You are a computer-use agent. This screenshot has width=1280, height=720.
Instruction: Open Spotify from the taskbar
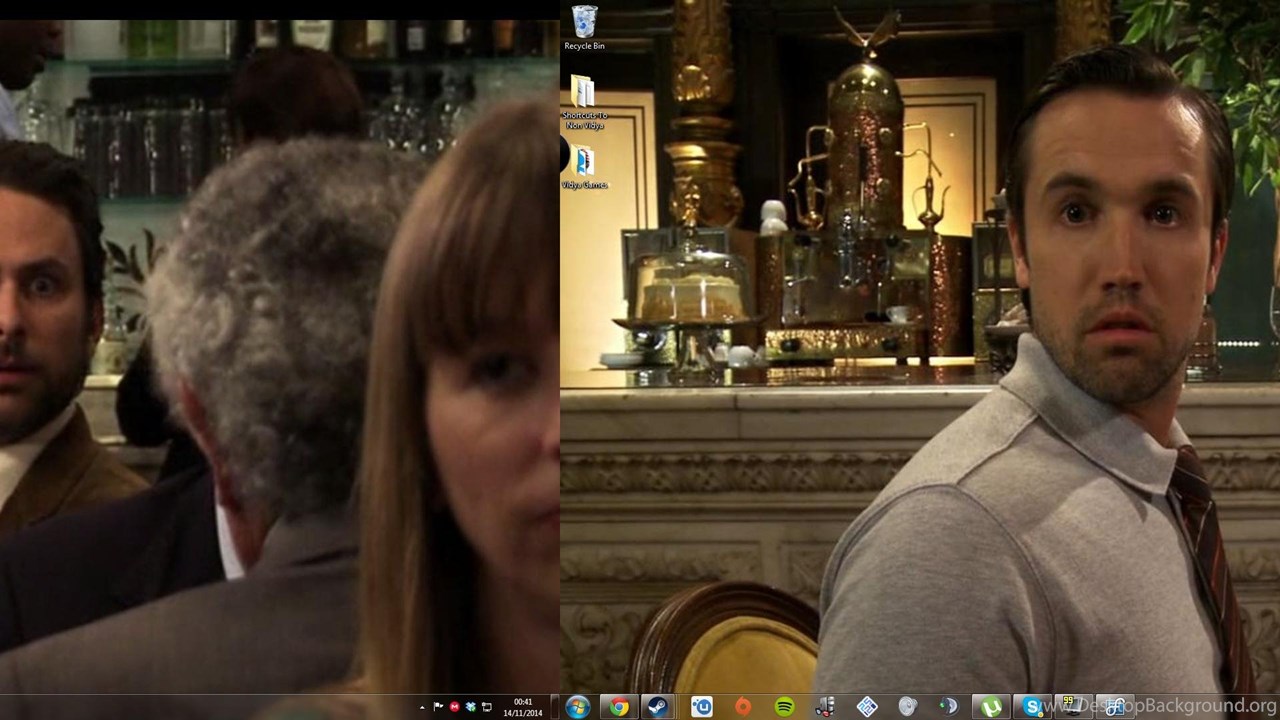click(x=784, y=707)
